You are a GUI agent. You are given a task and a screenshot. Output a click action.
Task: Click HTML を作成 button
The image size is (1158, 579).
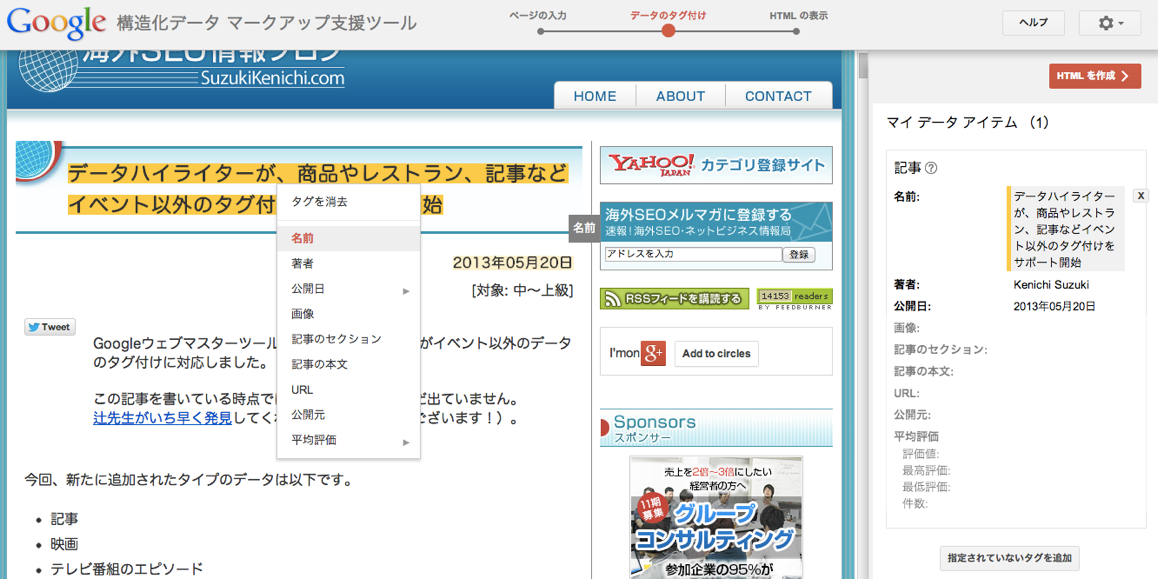click(x=1094, y=75)
